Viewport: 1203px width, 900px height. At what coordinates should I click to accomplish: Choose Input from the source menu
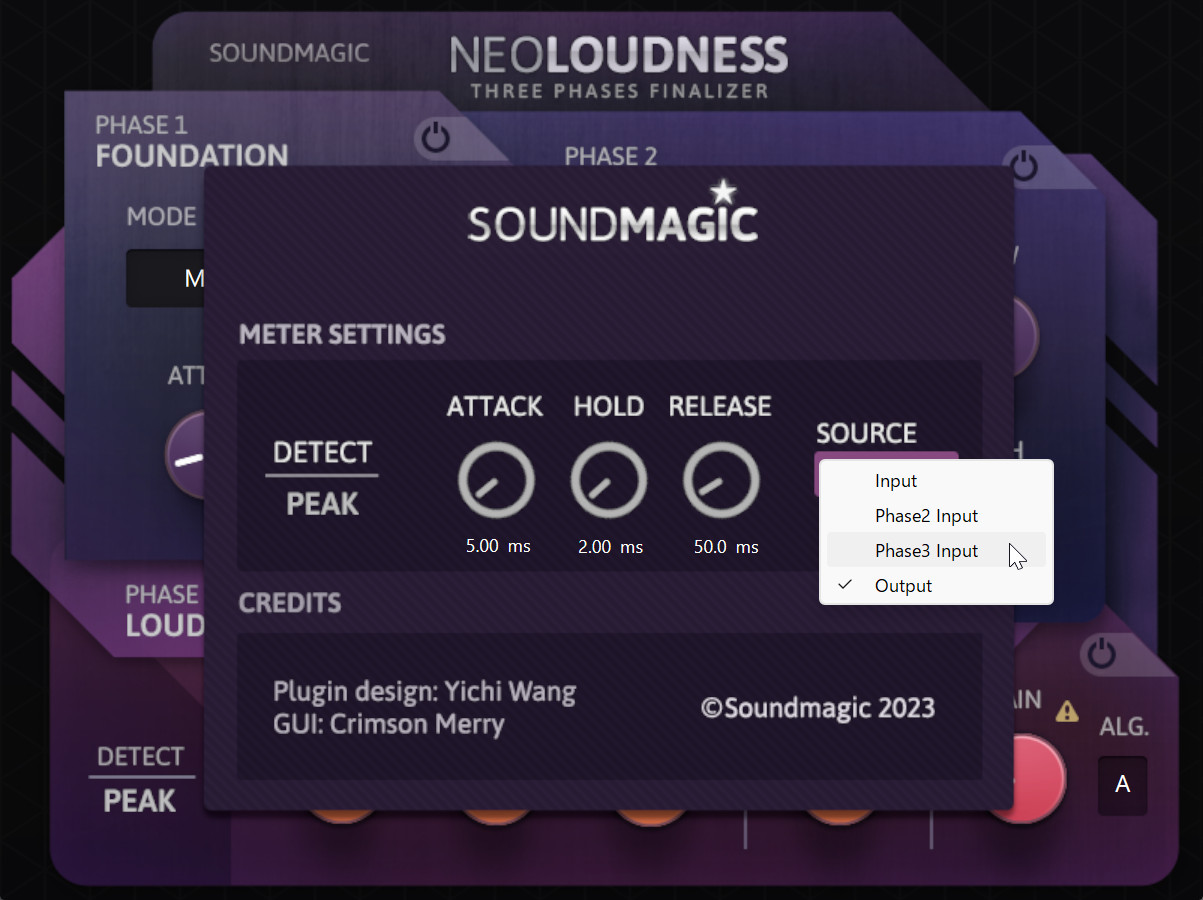click(936, 481)
